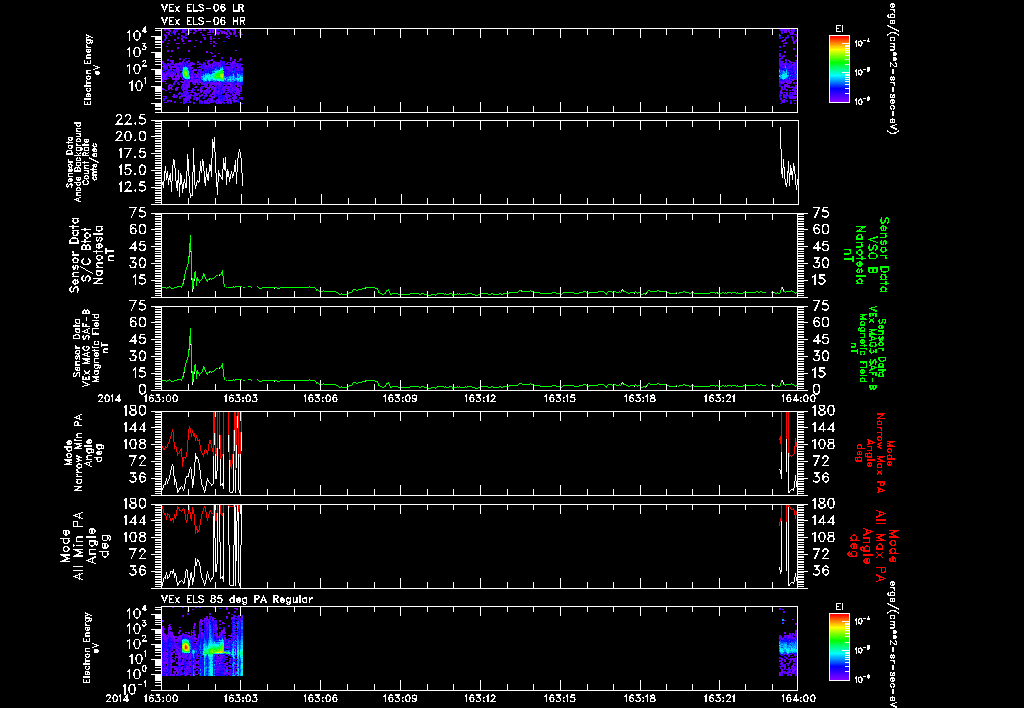This screenshot has height=708, width=1024.
Task: Click the "El" label above the lower color bar
Action: [839, 607]
